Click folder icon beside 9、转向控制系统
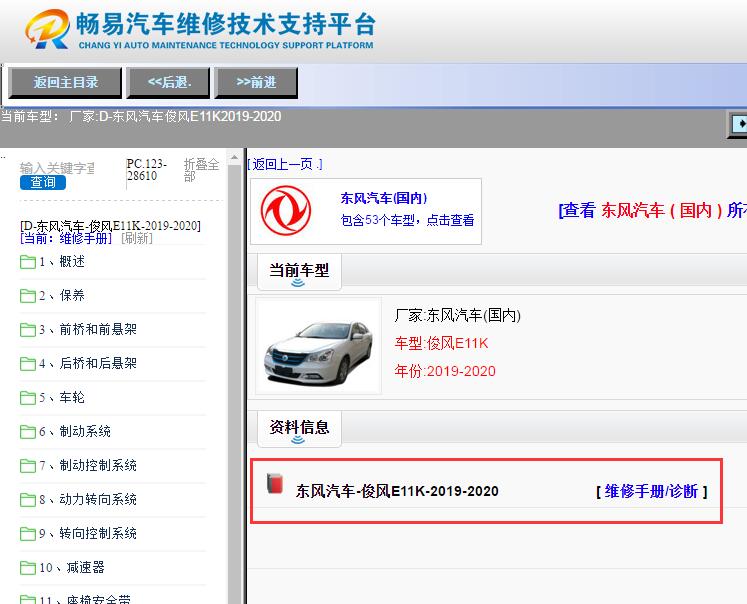747x604 pixels. point(28,534)
